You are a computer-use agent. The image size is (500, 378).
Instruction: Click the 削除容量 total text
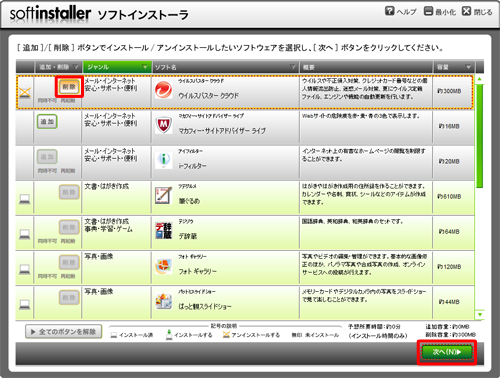pyautogui.click(x=450, y=335)
